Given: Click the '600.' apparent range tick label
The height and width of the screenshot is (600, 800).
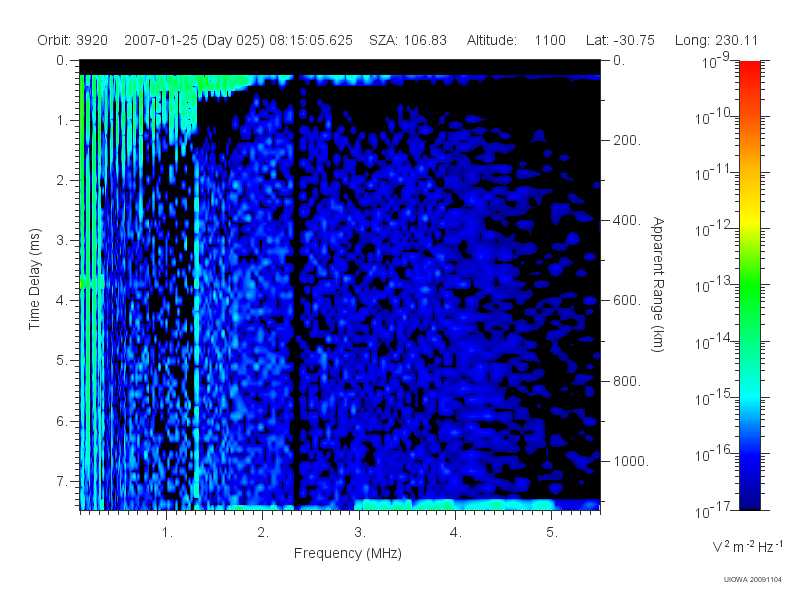Looking at the screenshot, I should click(627, 301).
